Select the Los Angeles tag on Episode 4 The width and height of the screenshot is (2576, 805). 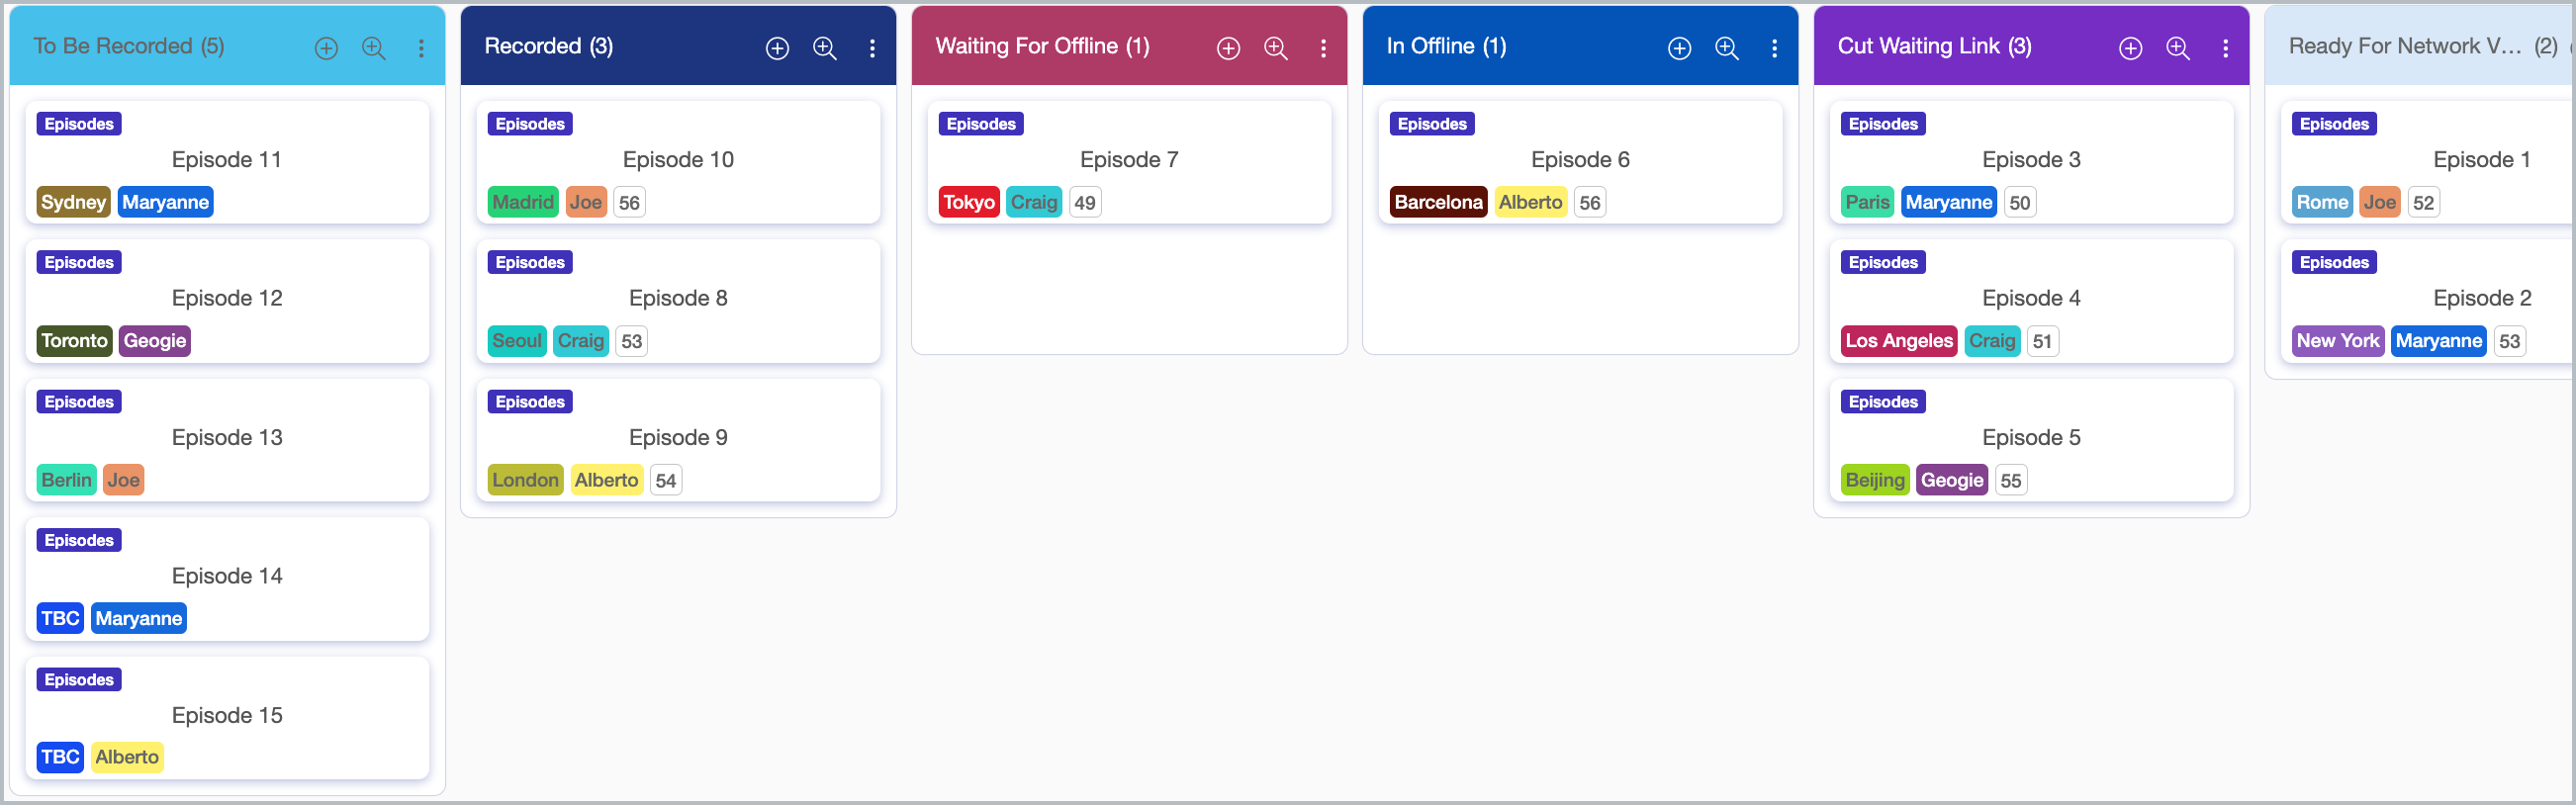pyautogui.click(x=1899, y=341)
